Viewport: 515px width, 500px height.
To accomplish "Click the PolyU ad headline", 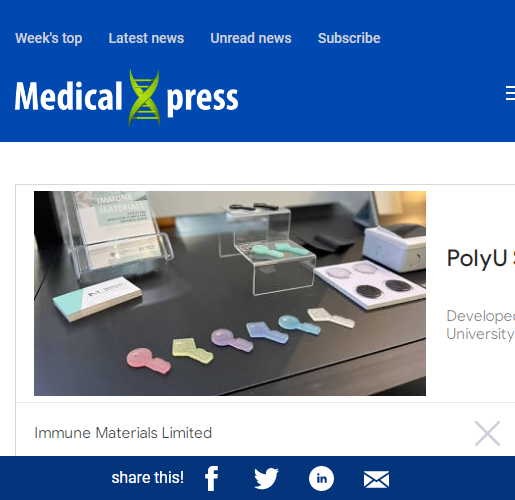I will coord(481,258).
